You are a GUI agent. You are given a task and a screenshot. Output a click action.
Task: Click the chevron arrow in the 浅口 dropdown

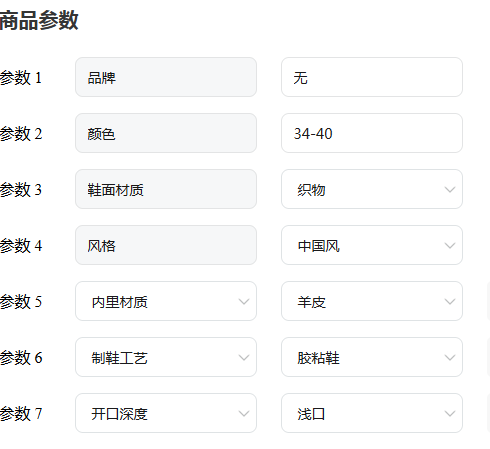(450, 414)
